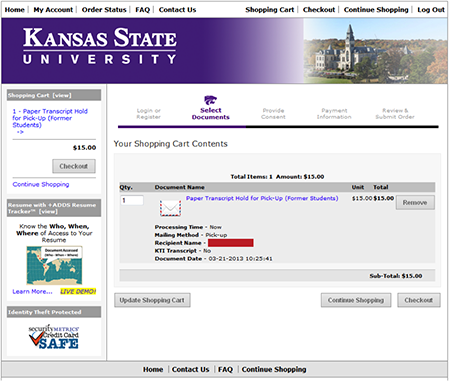
Task: Click 'Total Items: 1 Amount: $15.00' text
Action: tap(277, 177)
